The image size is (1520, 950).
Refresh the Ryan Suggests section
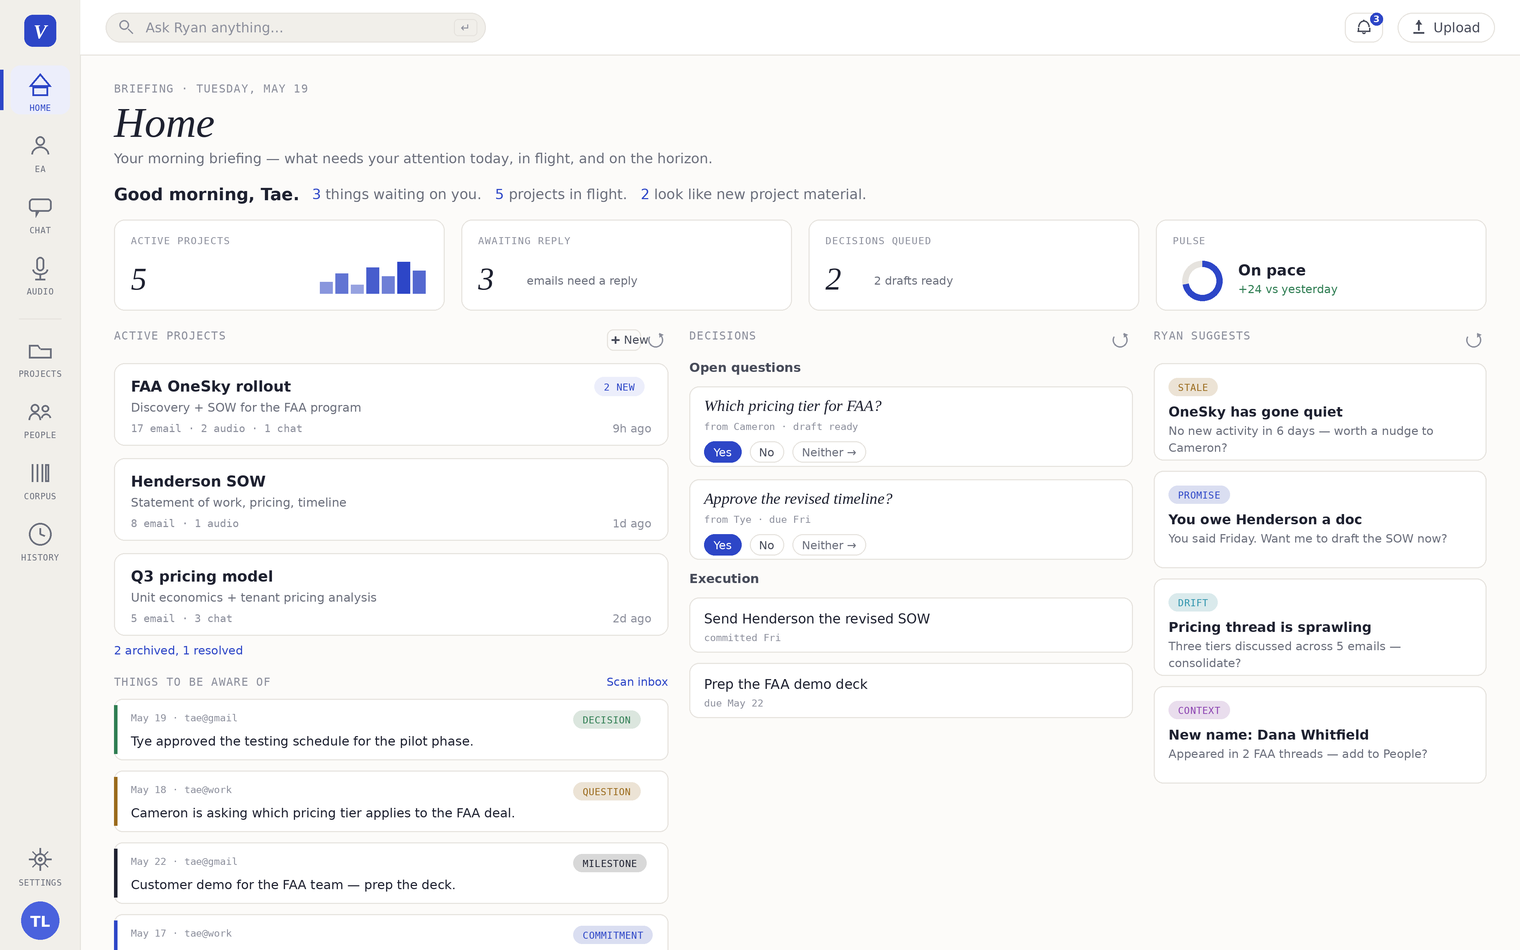[x=1474, y=340]
